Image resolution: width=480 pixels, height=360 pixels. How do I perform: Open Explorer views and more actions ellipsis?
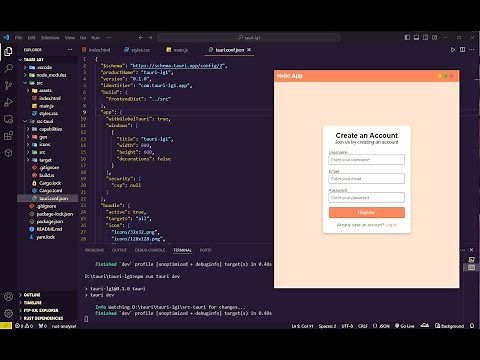click(70, 50)
